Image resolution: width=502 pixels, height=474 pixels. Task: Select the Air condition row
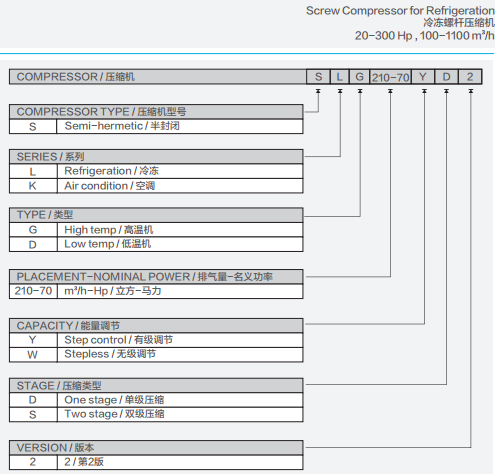pos(156,186)
